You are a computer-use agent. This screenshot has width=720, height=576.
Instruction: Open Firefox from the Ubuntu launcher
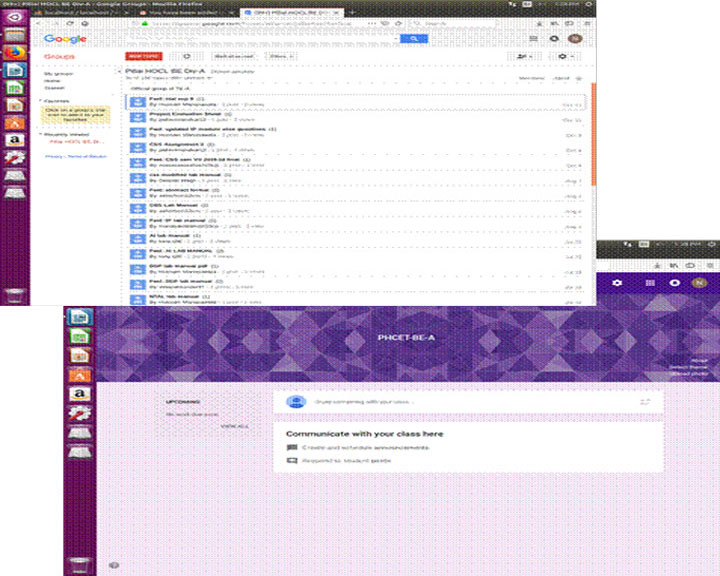tap(16, 51)
